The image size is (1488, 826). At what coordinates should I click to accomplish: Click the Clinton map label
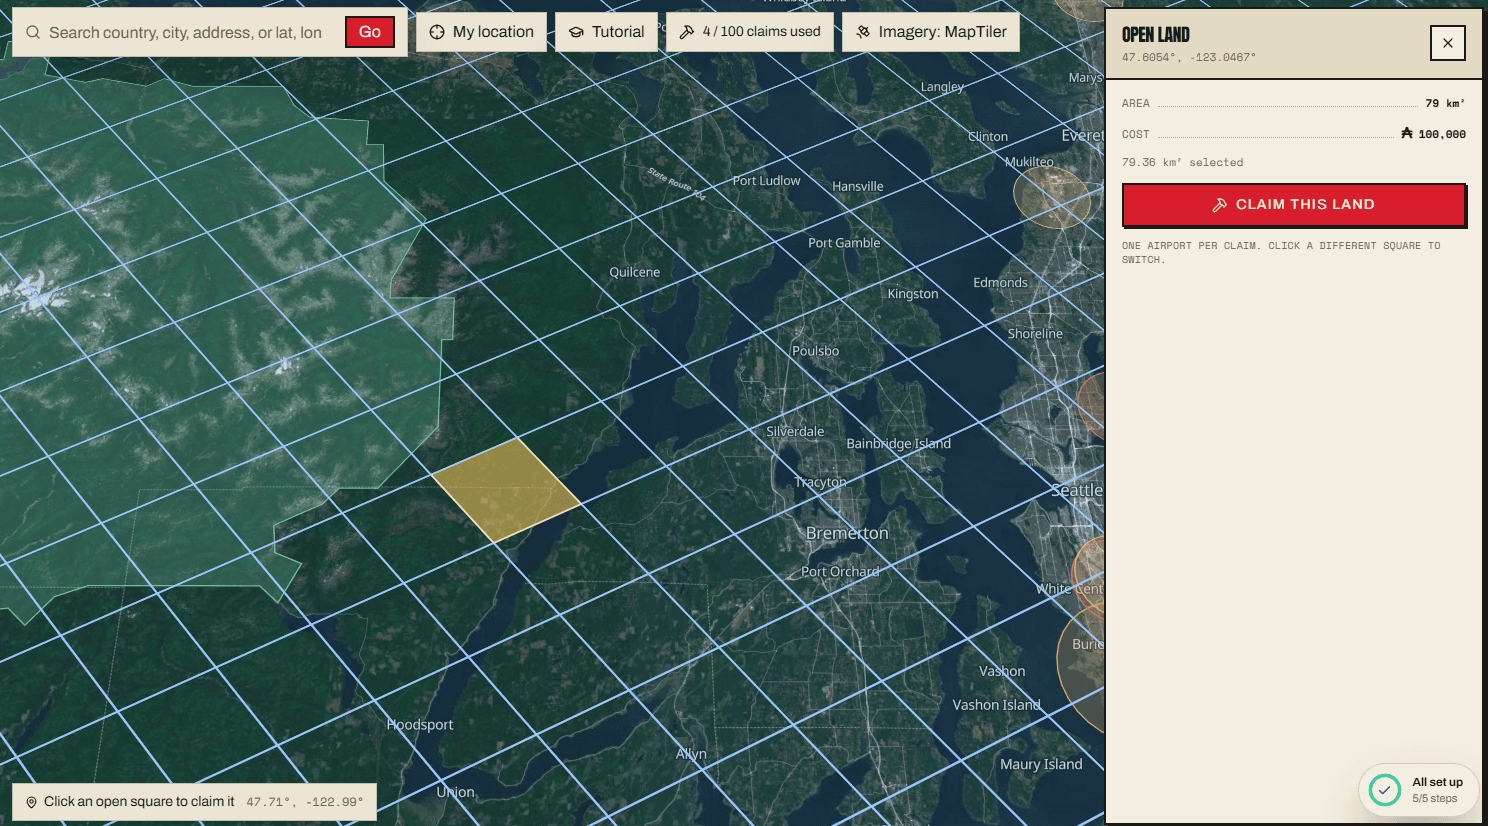[x=988, y=137]
